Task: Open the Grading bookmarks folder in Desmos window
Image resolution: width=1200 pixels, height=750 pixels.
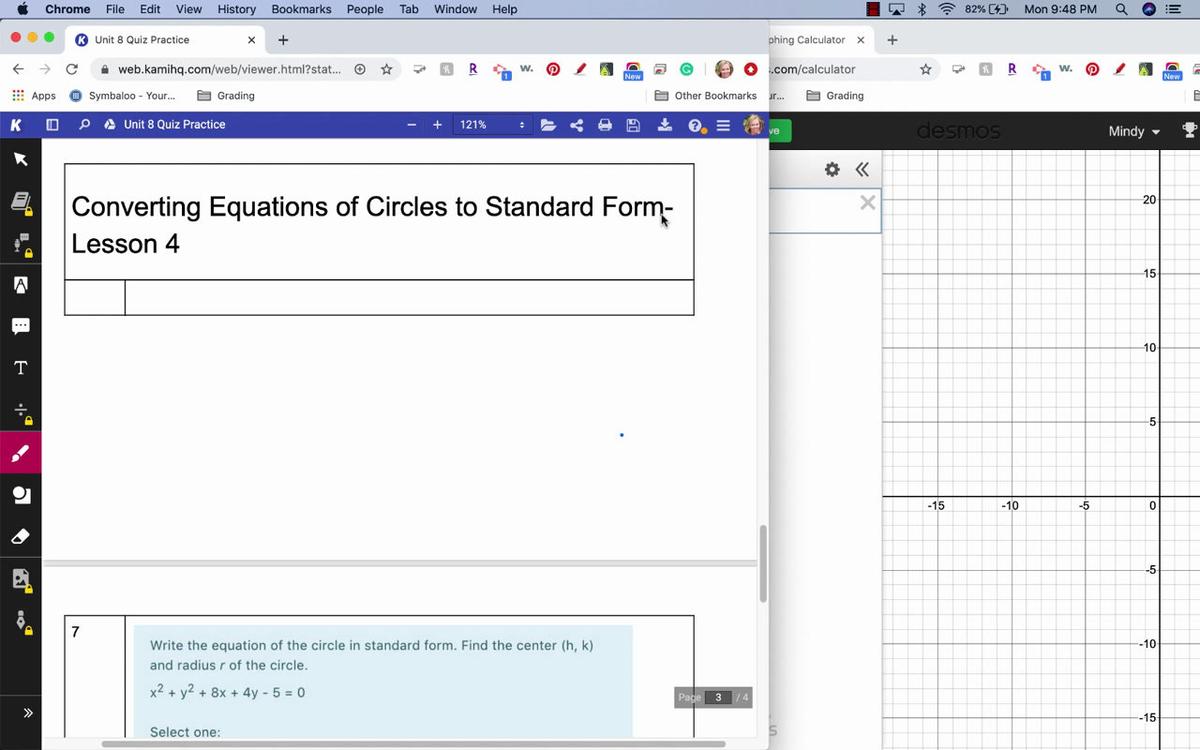Action: pyautogui.click(x=835, y=96)
